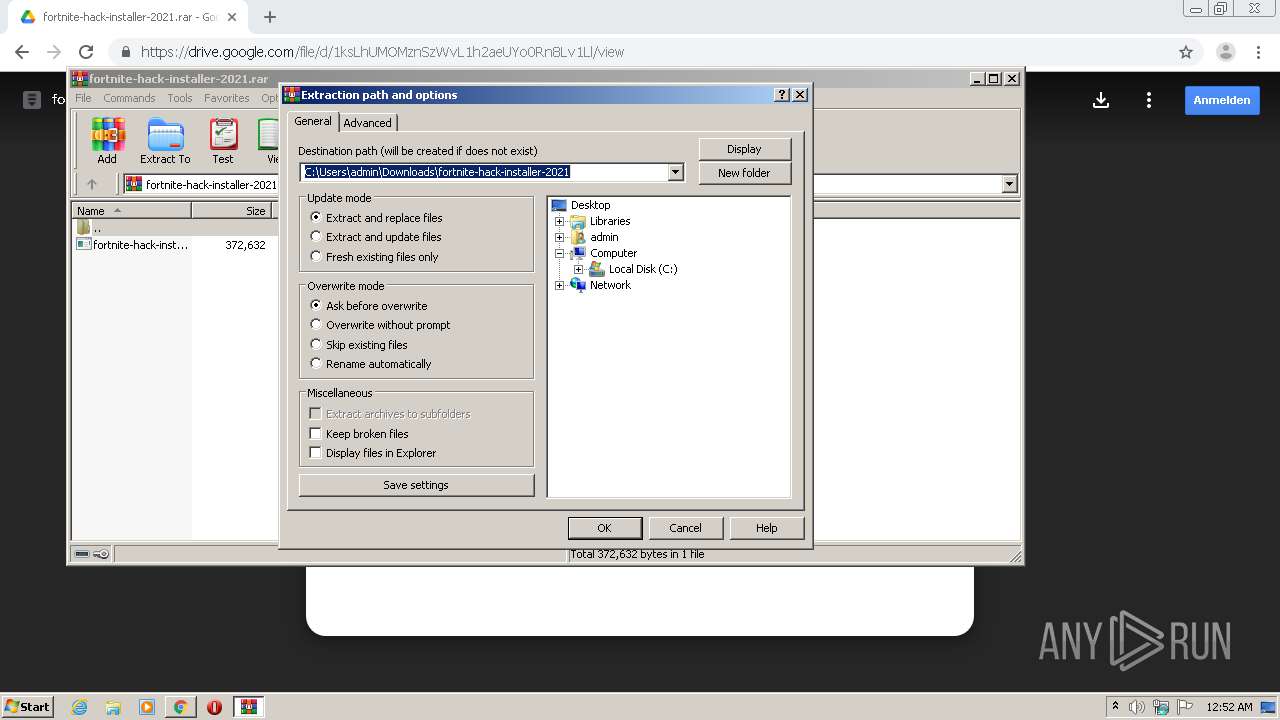
Task: Select Extract and replace files
Action: (316, 217)
